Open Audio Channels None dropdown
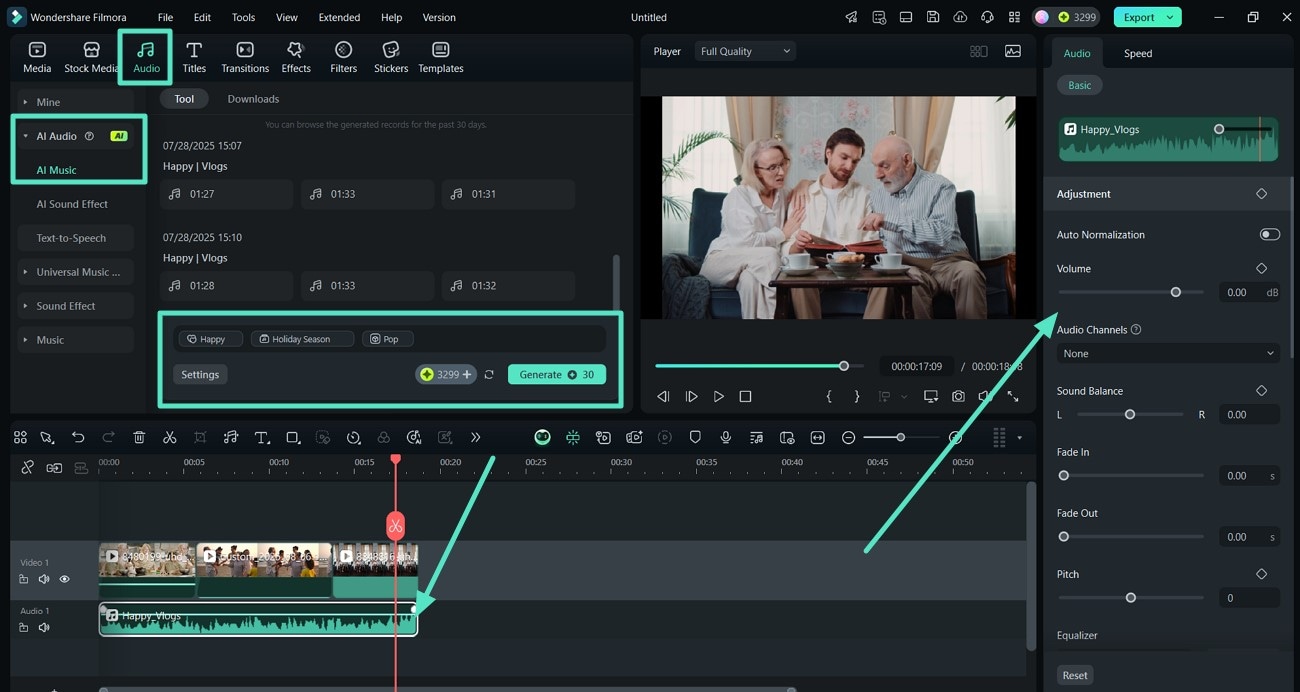Viewport: 1300px width, 692px height. 1168,353
